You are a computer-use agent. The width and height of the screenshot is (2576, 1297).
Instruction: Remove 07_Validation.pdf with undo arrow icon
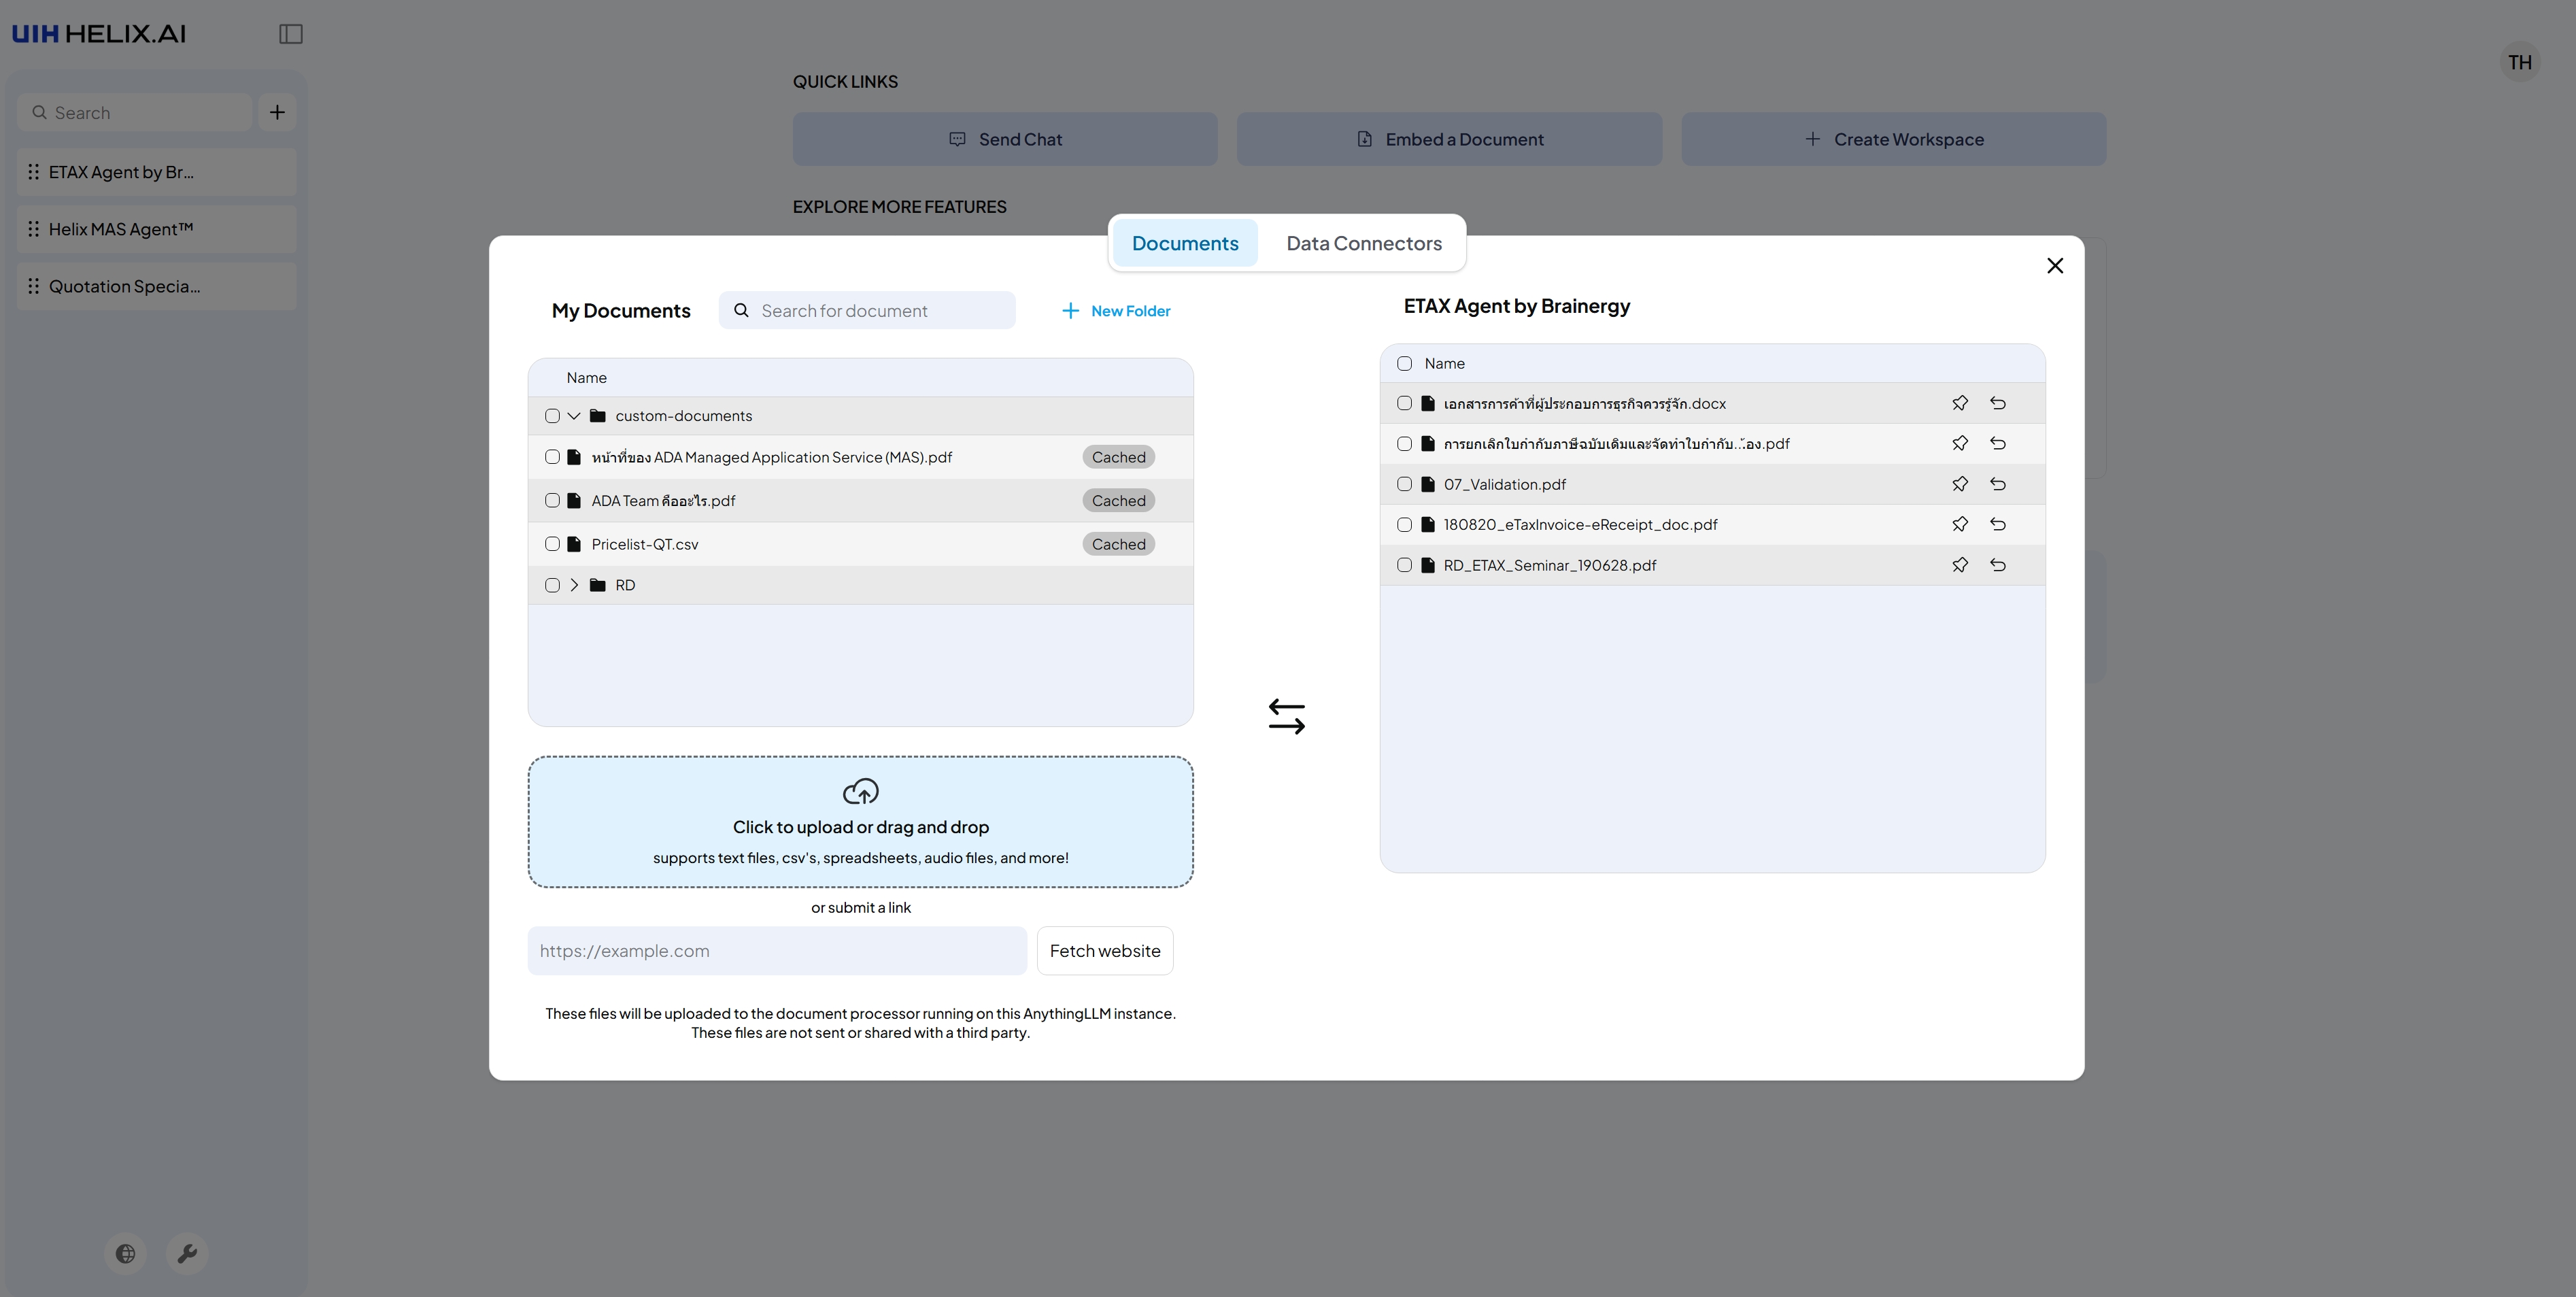click(x=1997, y=484)
